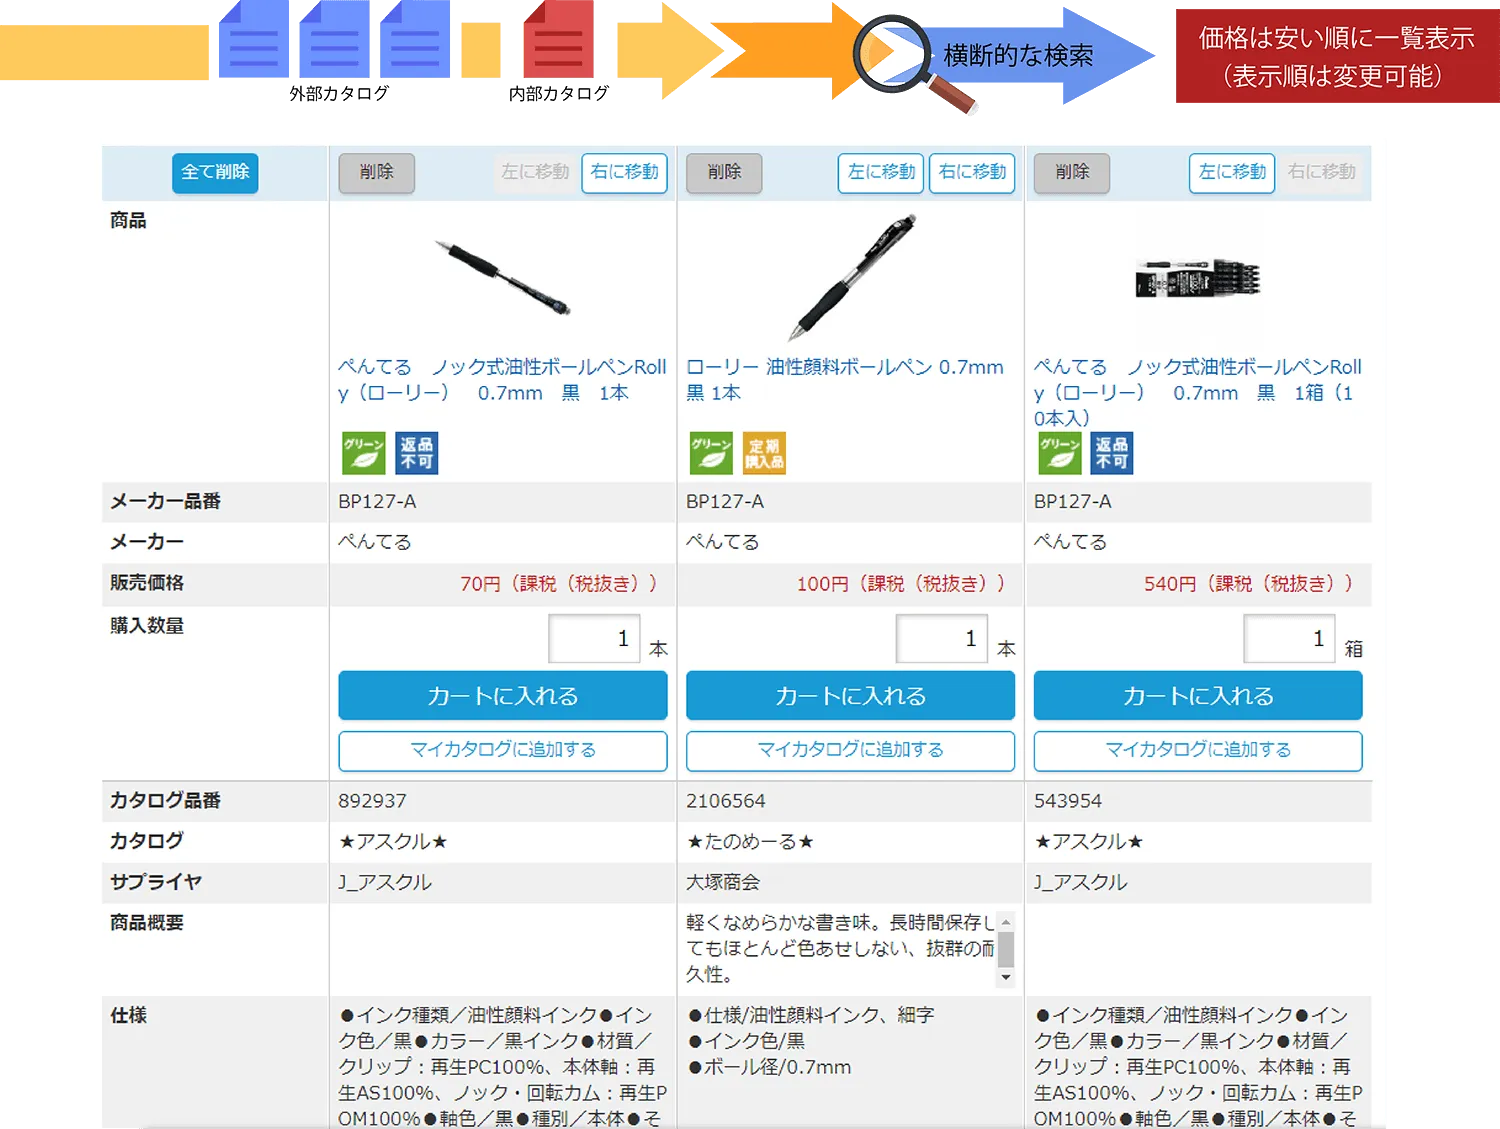
Task: Click the catalog number 543954
Action: (1068, 801)
